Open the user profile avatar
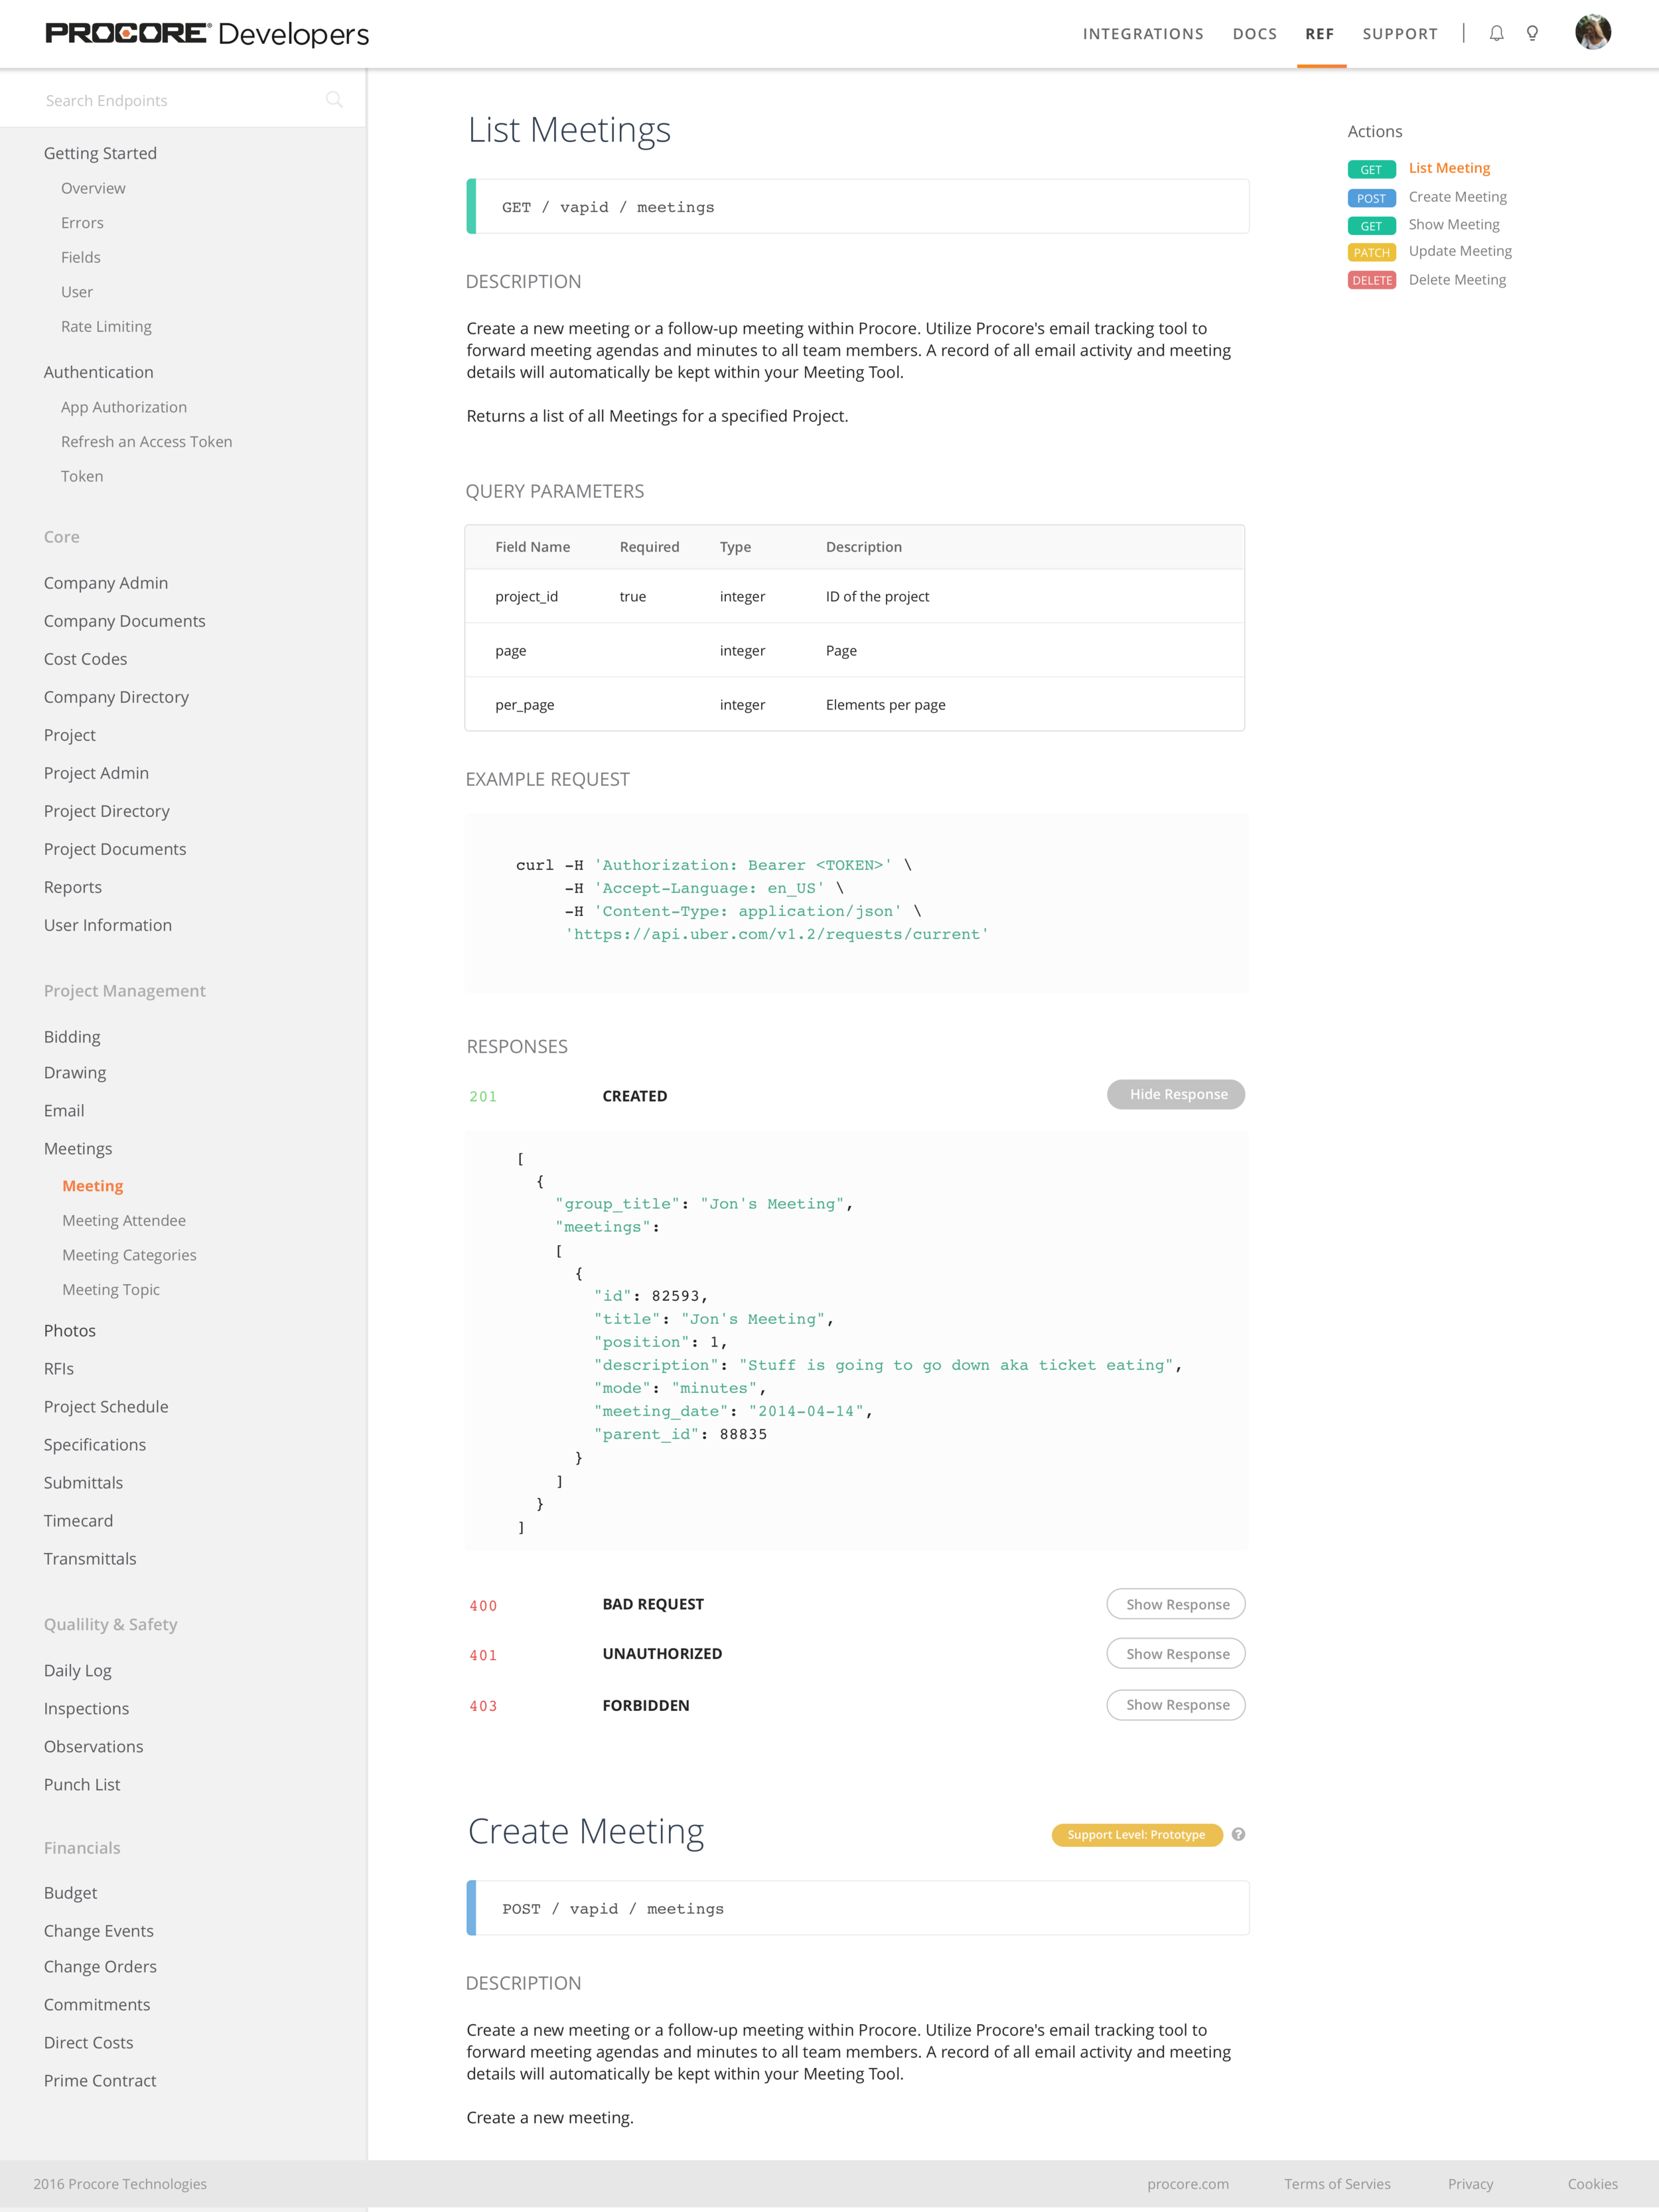 tap(1592, 32)
